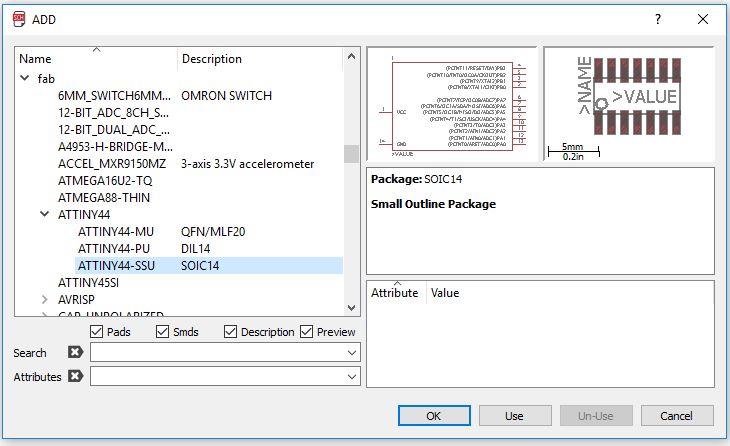
Task: Click the schematic symbol preview
Action: tap(452, 103)
